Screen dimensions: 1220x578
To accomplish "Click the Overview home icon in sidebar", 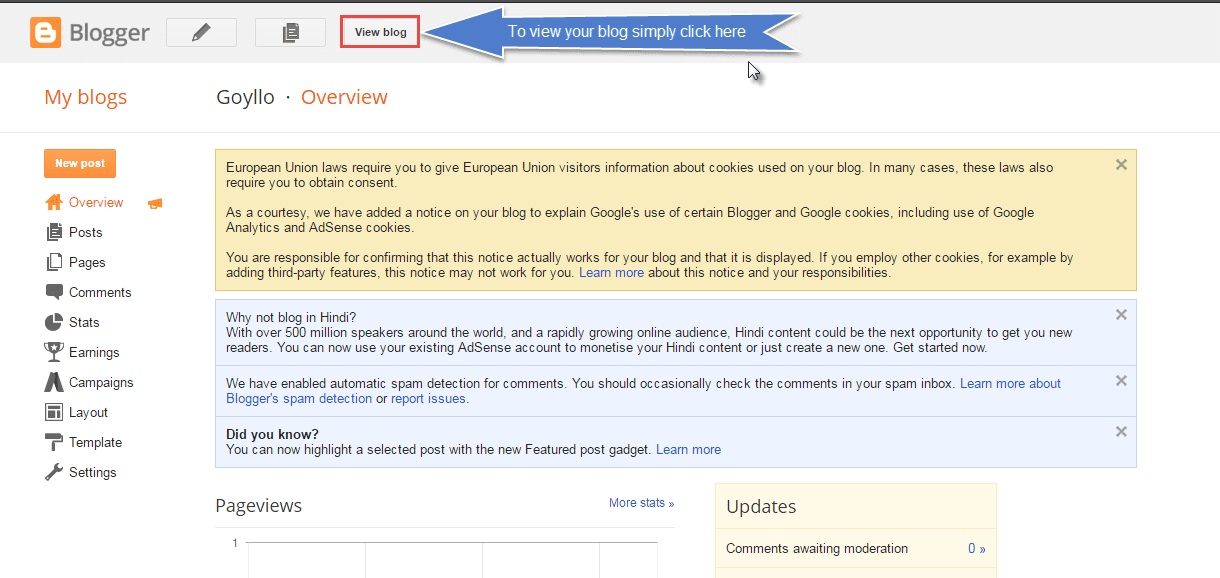I will point(54,202).
